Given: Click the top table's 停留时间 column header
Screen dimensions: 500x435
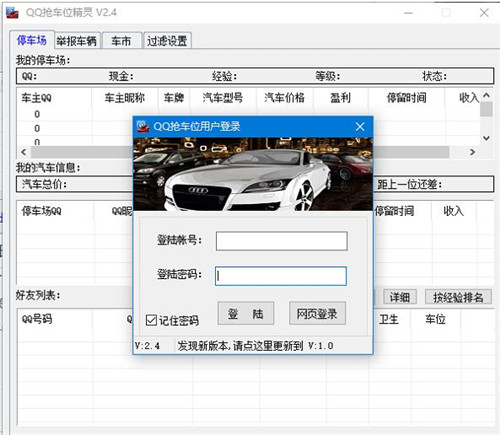Looking at the screenshot, I should pos(406,98).
